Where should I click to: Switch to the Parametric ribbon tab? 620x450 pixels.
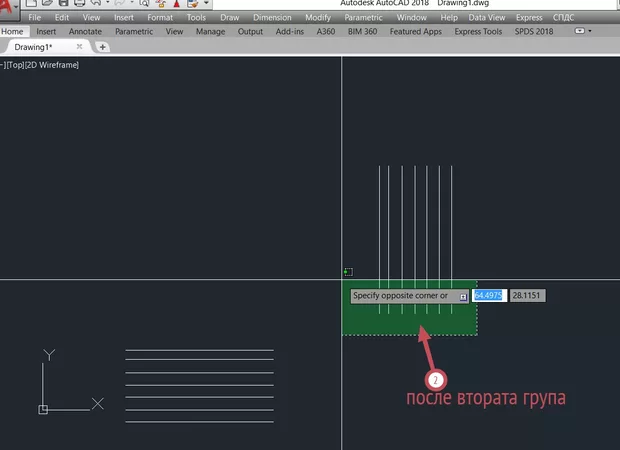(x=134, y=31)
